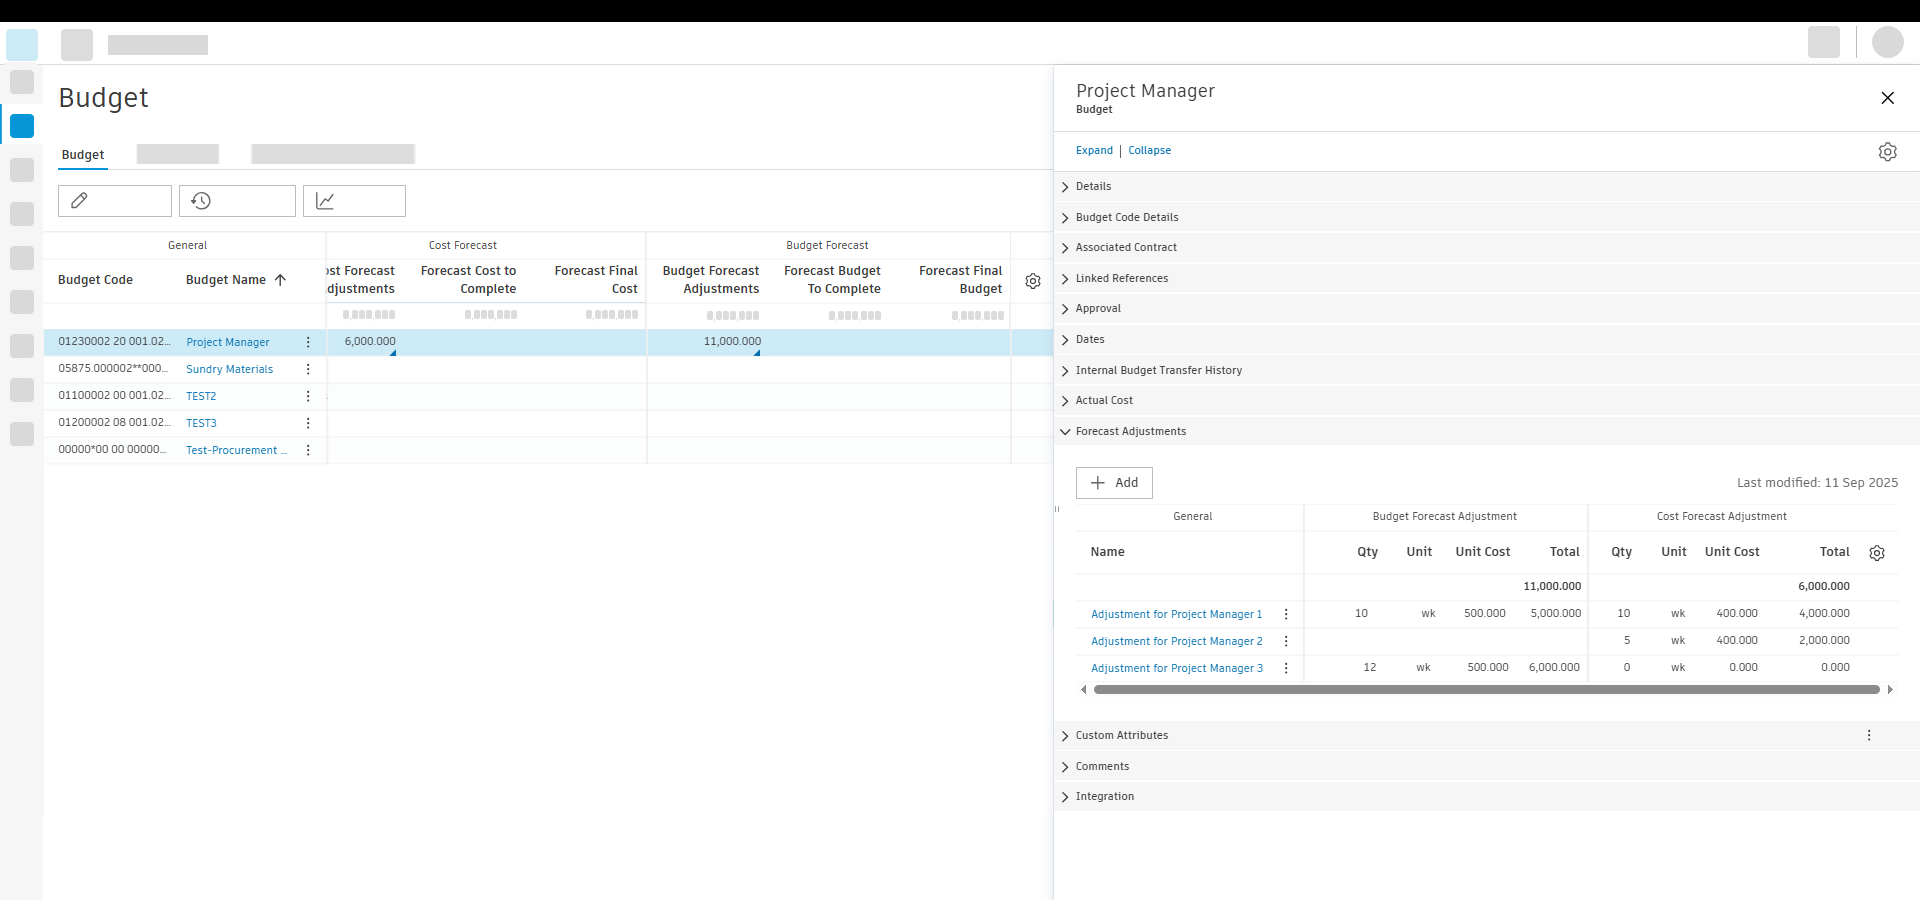Open row menu for Sundry Materials
Viewport: 1920px width, 900px height.
tap(308, 369)
